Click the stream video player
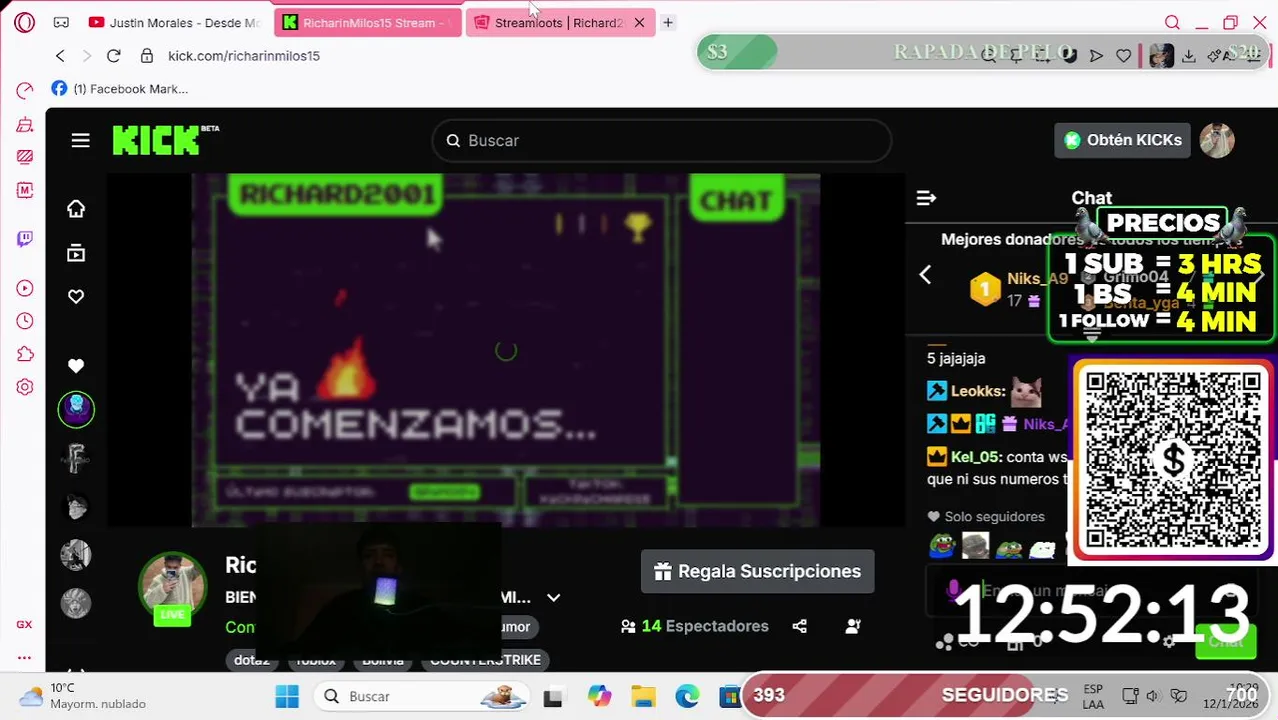The width and height of the screenshot is (1278, 720). click(505, 350)
